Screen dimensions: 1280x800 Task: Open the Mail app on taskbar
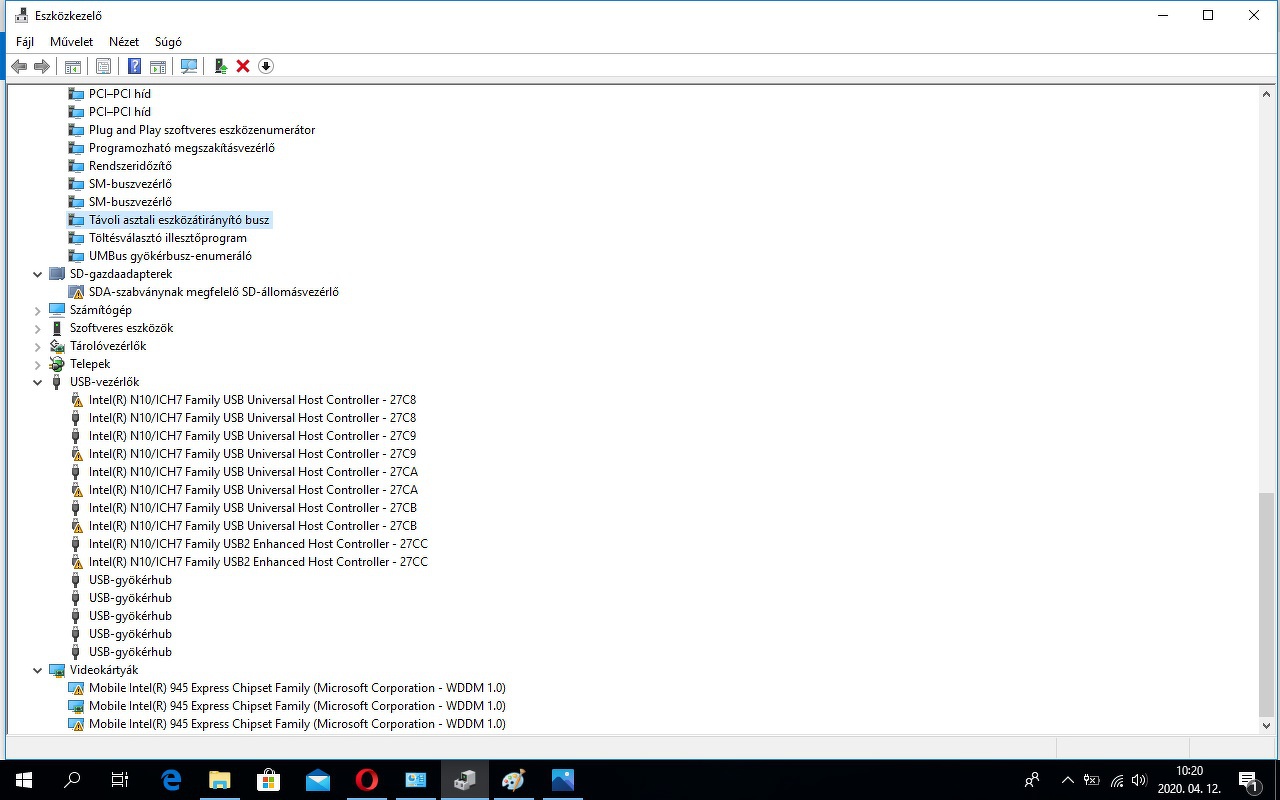[318, 780]
